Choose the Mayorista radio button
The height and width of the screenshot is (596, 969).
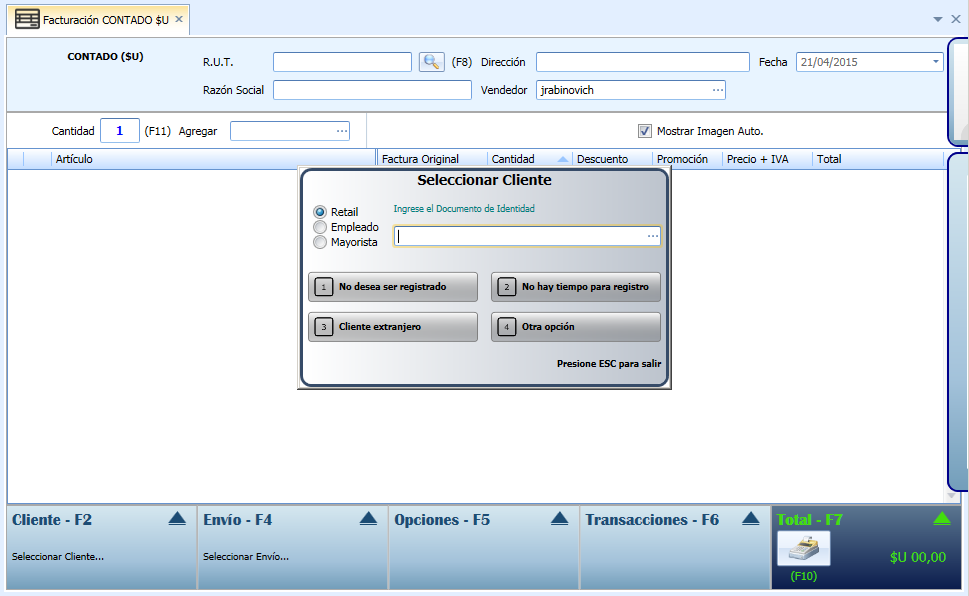point(319,242)
